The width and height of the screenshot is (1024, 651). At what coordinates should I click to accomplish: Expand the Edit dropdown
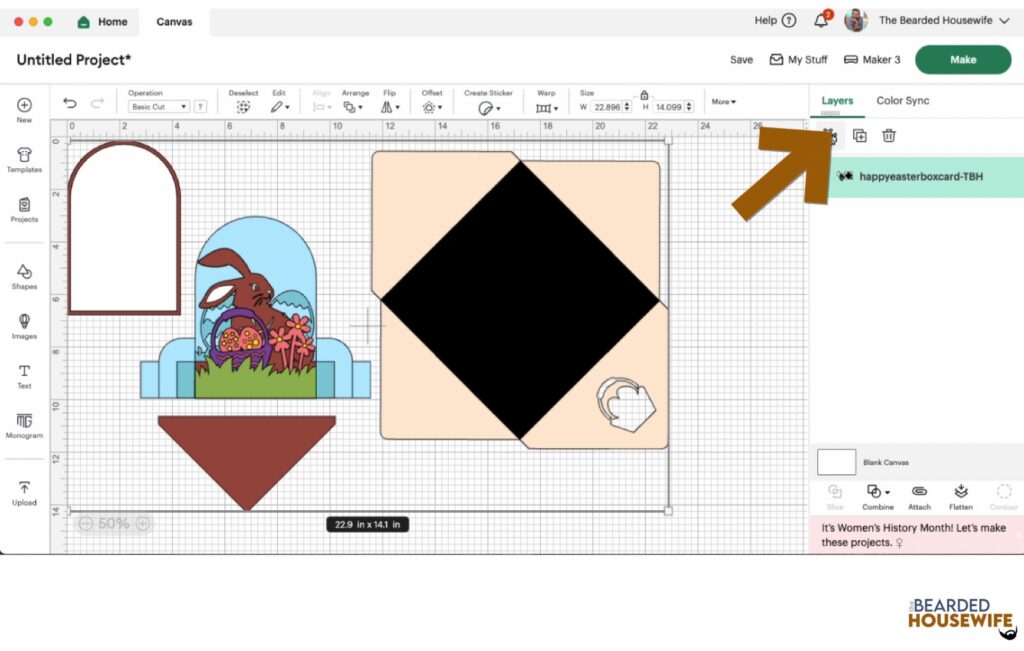coord(280,107)
